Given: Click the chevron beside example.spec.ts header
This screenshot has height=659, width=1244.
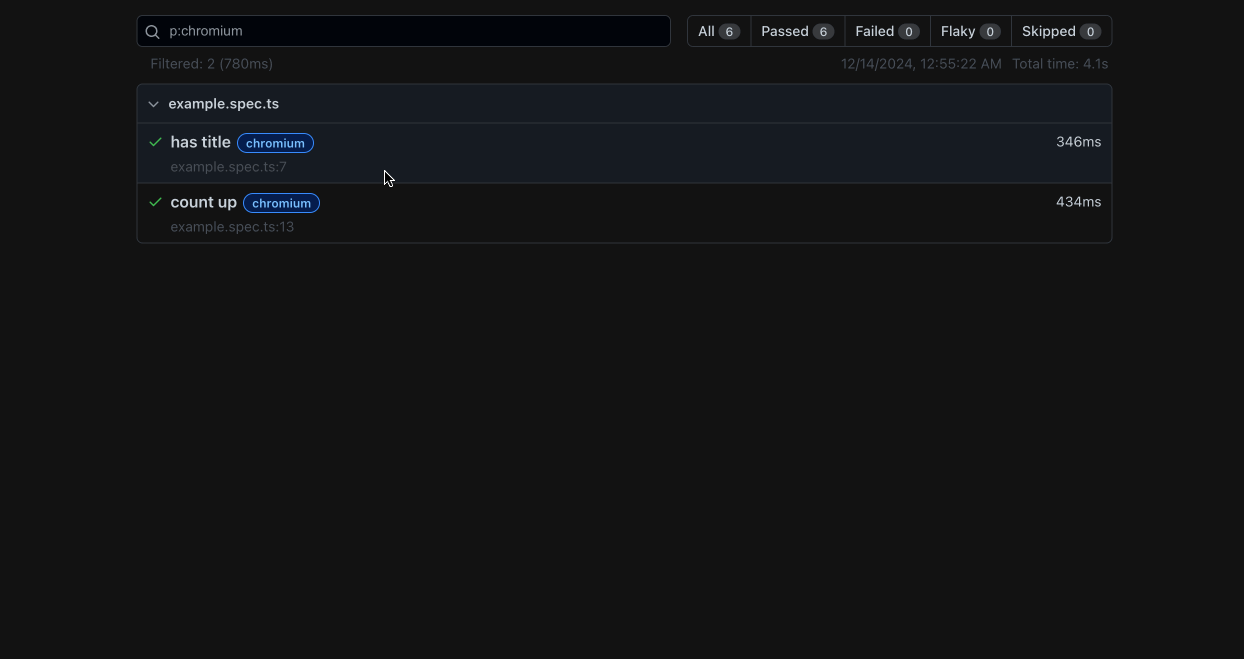Looking at the screenshot, I should pyautogui.click(x=153, y=103).
